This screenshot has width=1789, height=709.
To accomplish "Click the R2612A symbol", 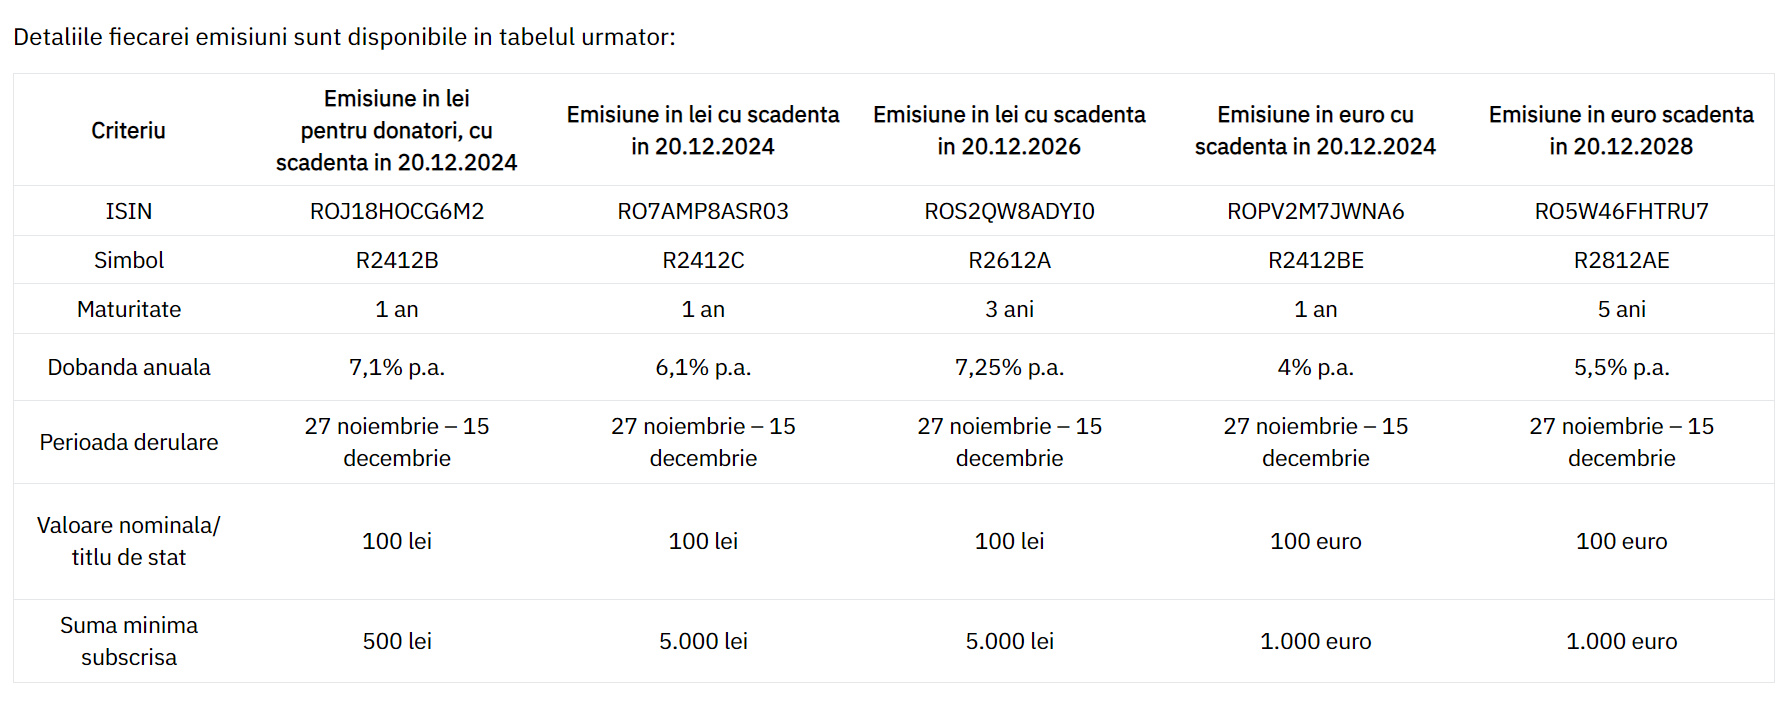I will (1009, 260).
